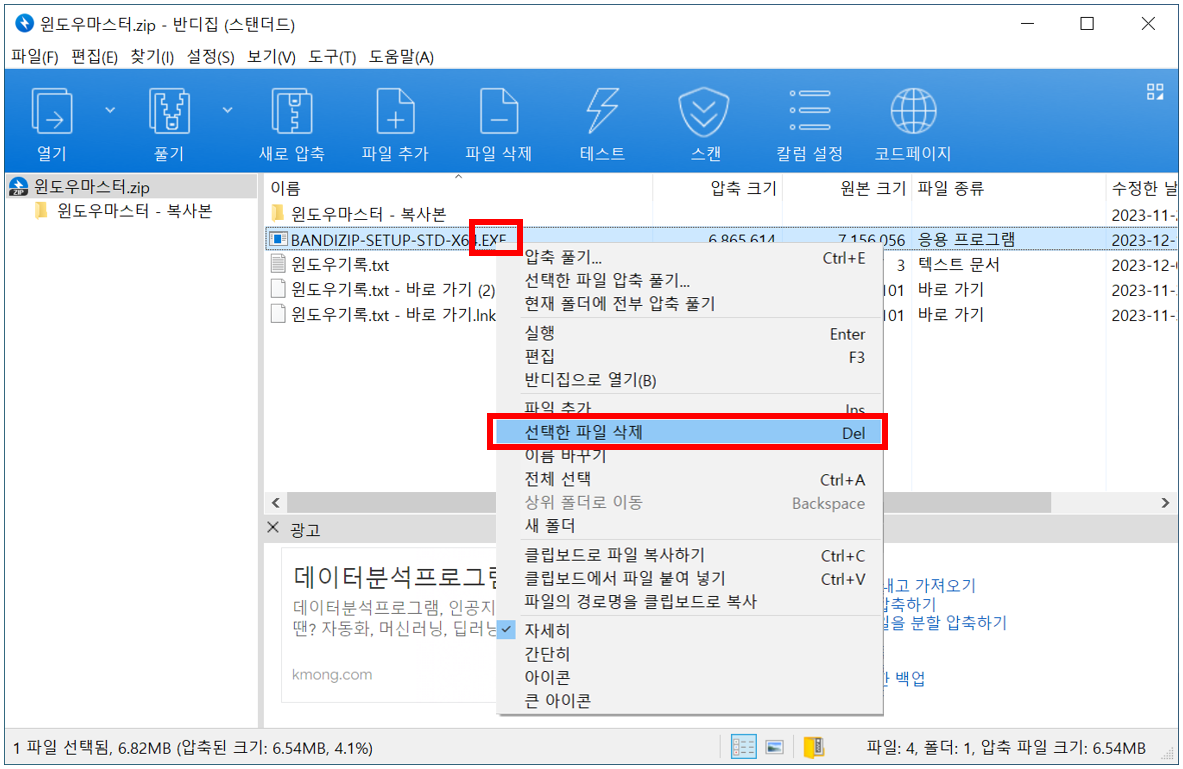
Task: Choose 클립보드에서 파일 붙여 넣기
Action: click(x=690, y=579)
